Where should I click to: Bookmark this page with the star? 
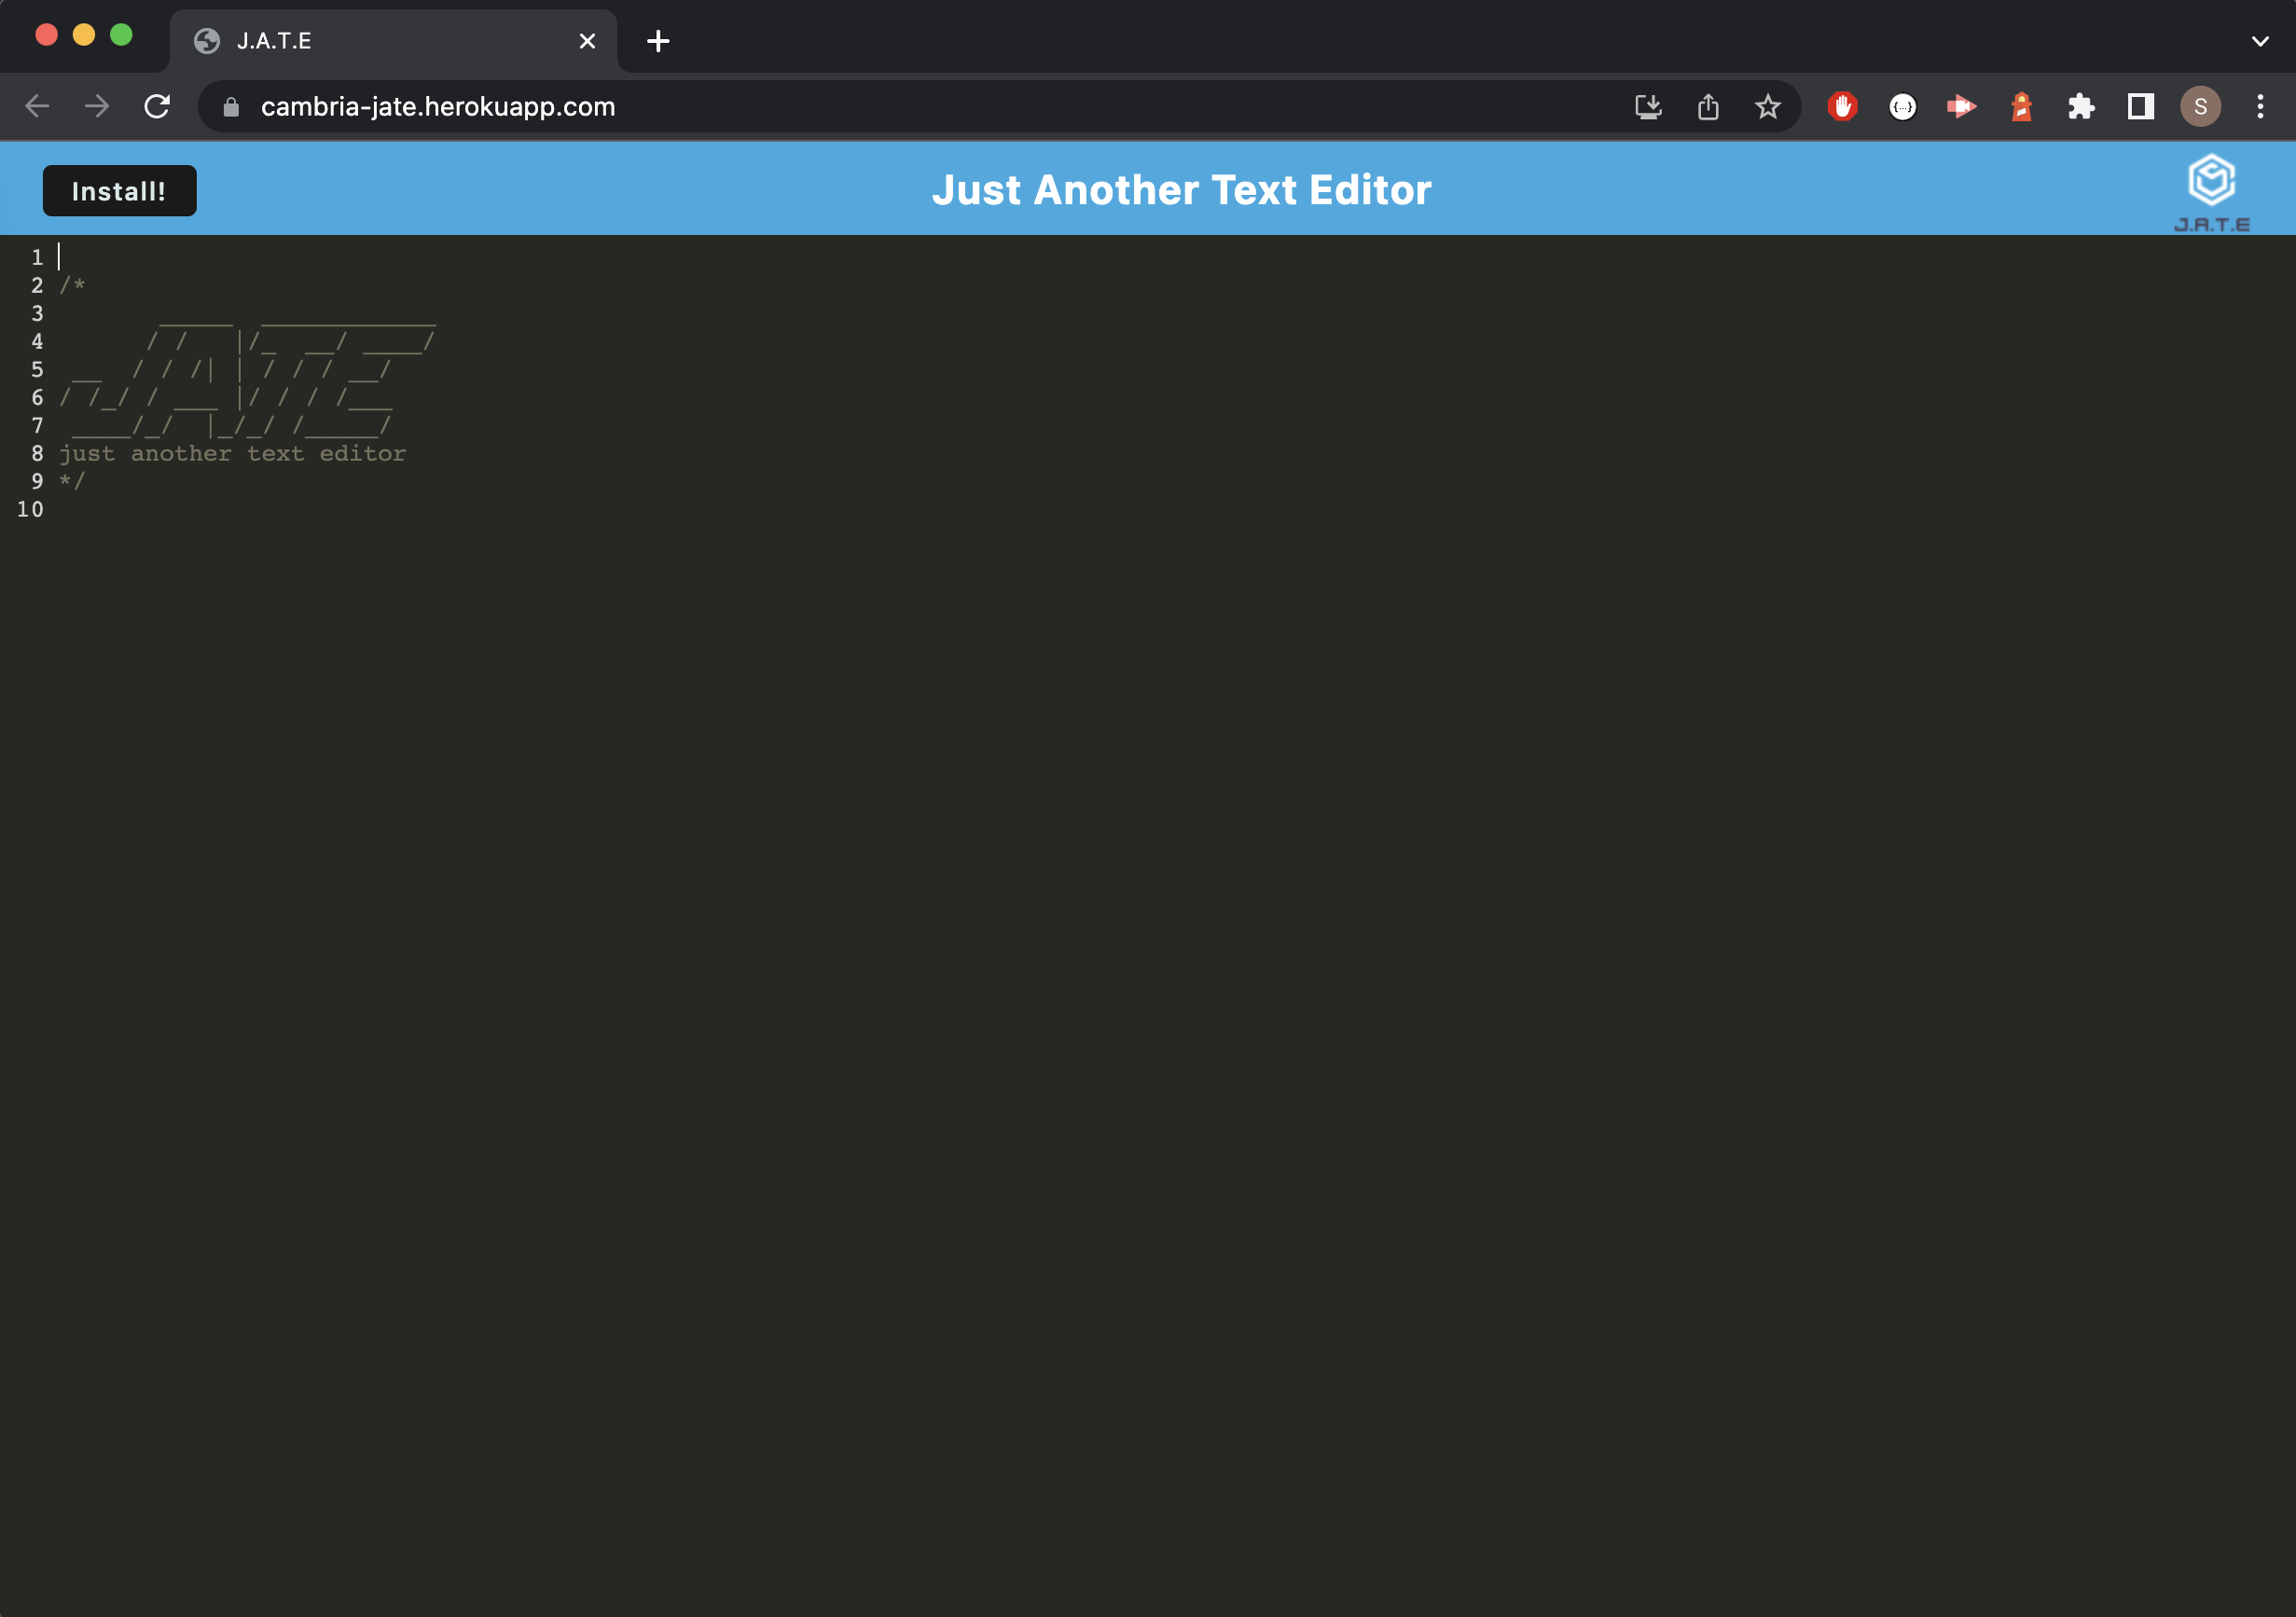1768,106
